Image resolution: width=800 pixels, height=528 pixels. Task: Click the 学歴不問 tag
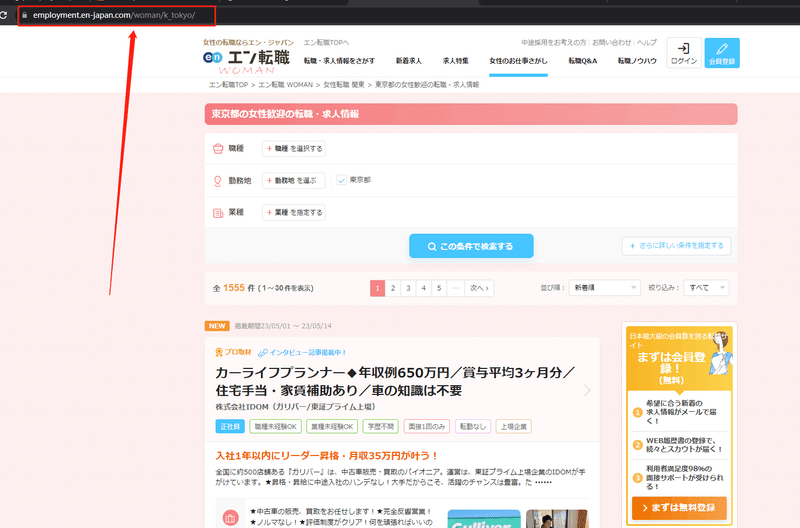tap(381, 426)
